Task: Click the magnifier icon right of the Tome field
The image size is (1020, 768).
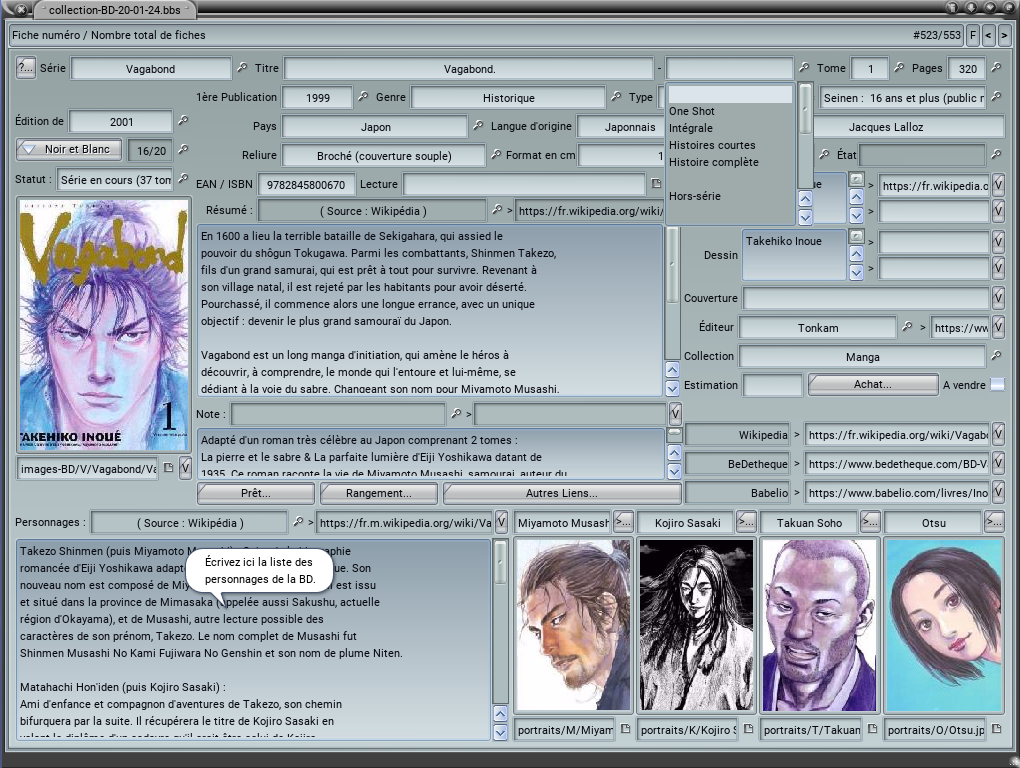Action: tap(899, 68)
